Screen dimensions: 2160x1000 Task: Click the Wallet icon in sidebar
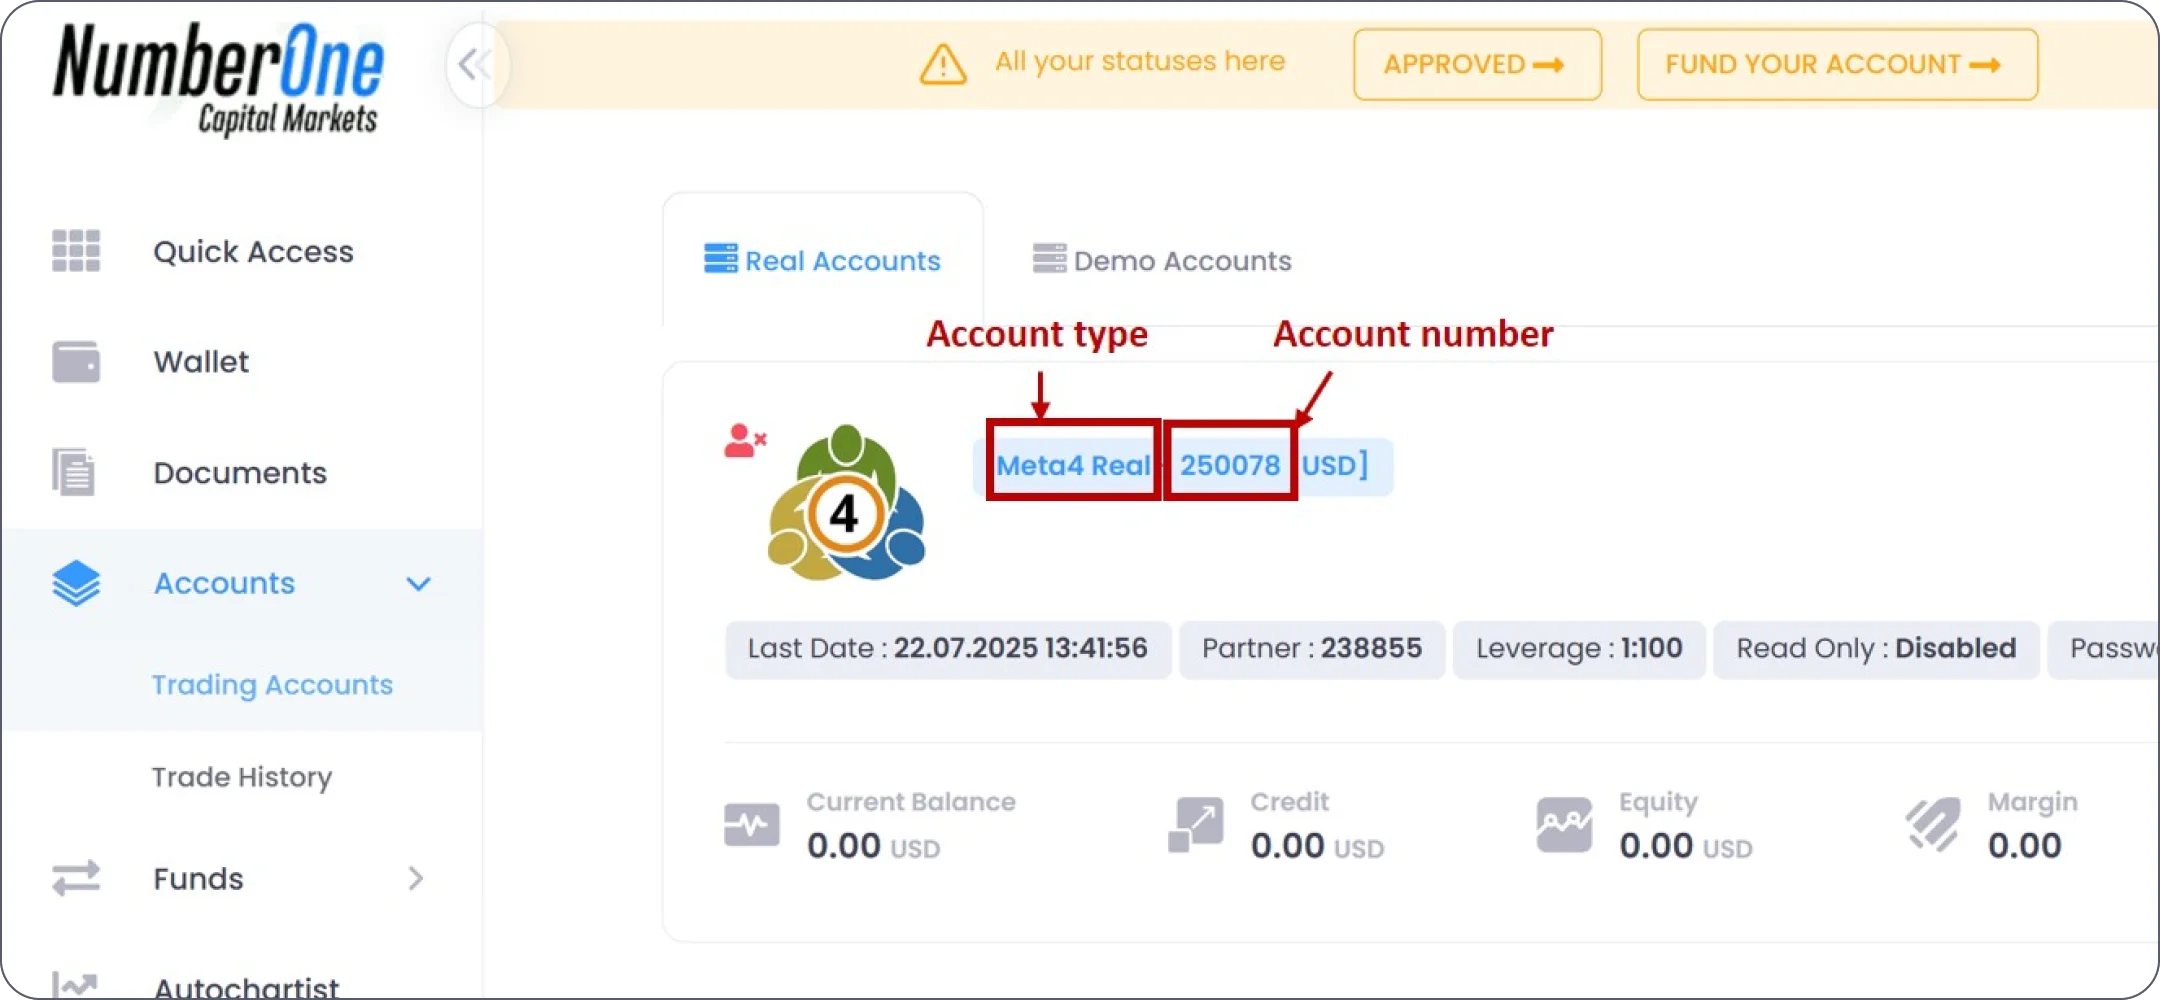[x=76, y=362]
